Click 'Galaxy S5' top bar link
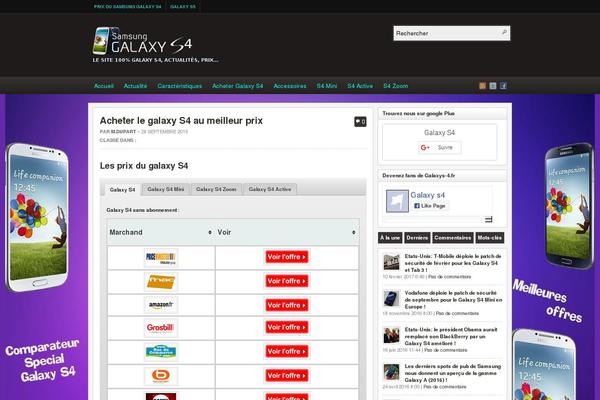 click(183, 7)
